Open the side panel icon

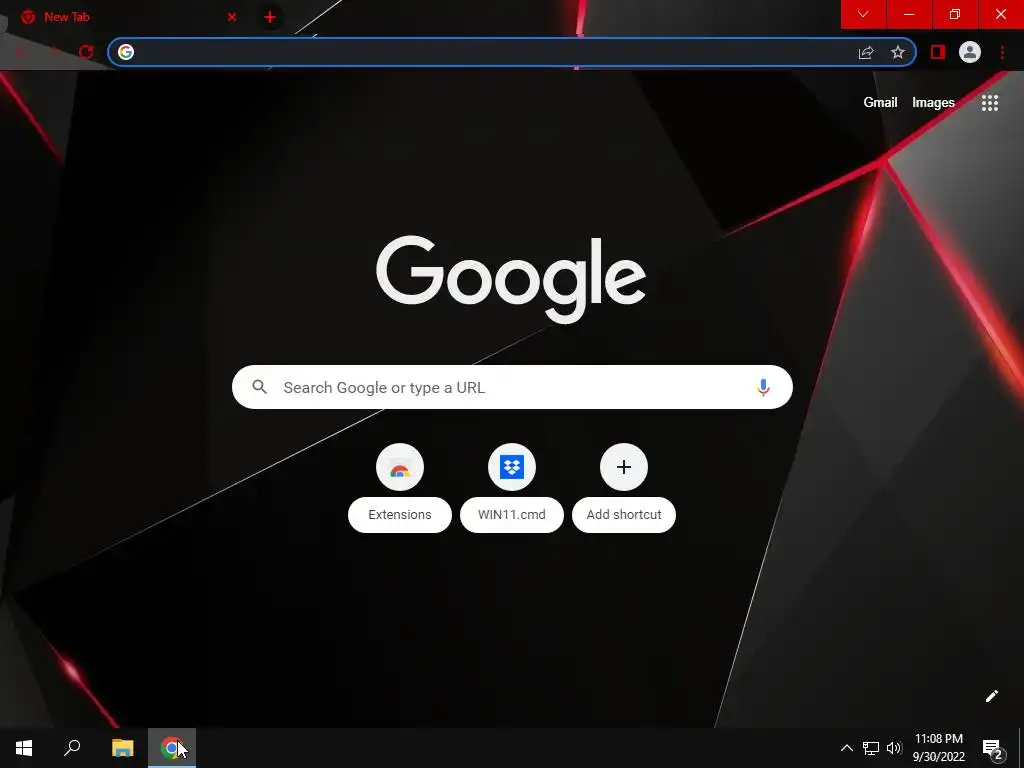click(938, 52)
